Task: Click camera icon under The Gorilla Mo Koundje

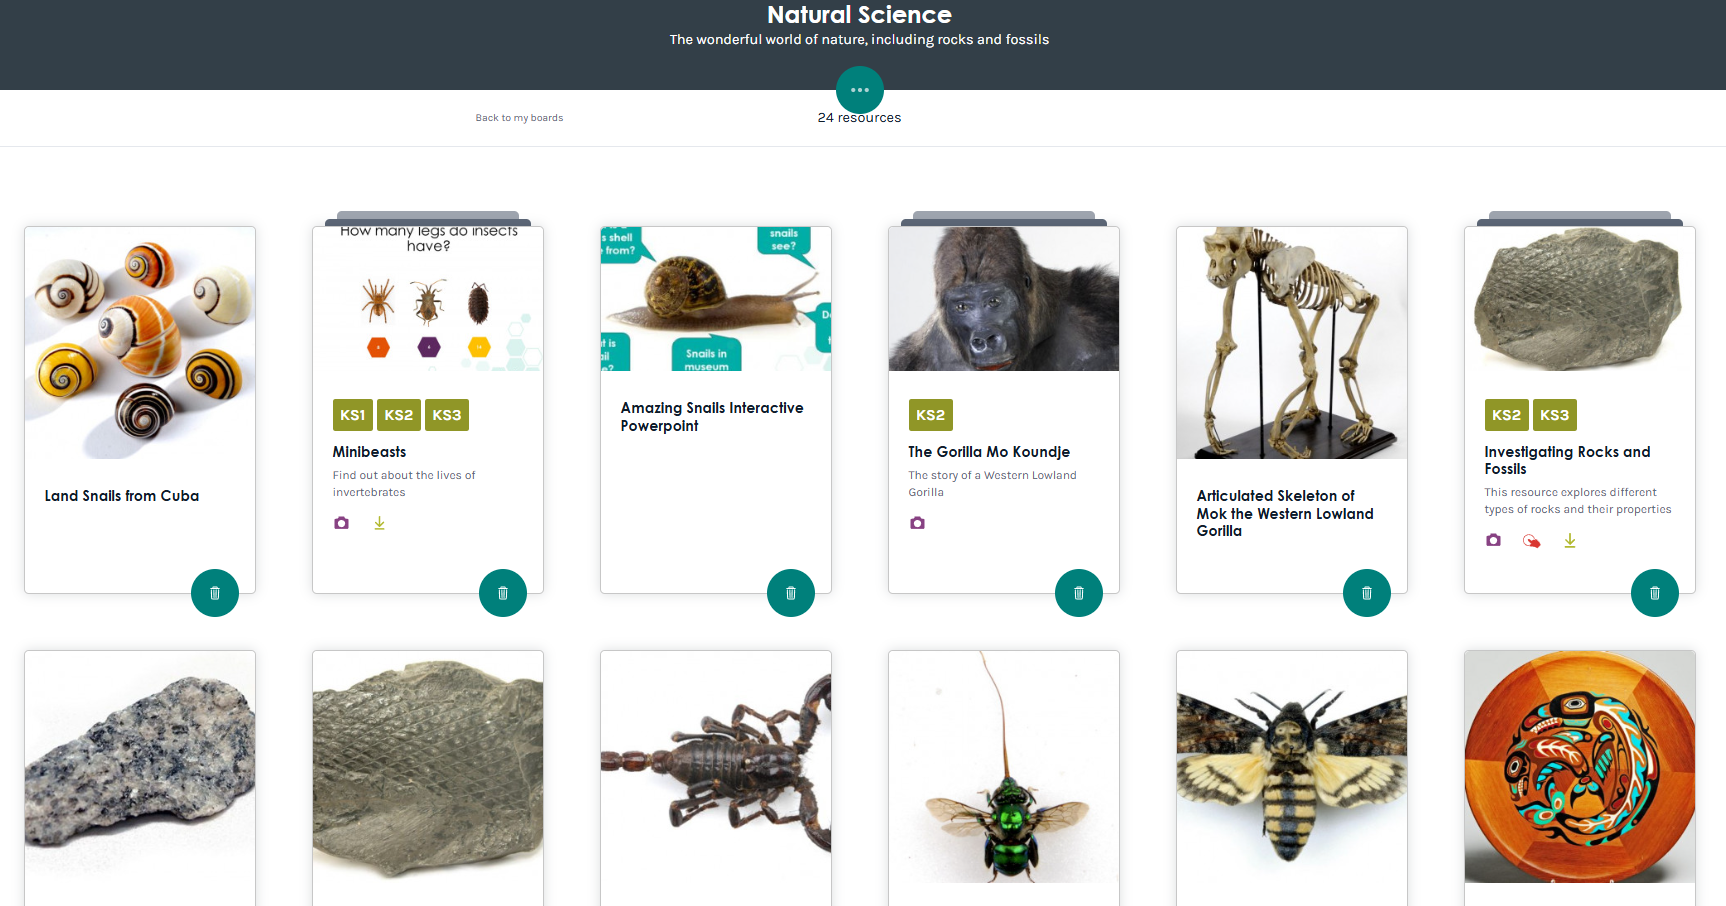Action: (x=918, y=523)
